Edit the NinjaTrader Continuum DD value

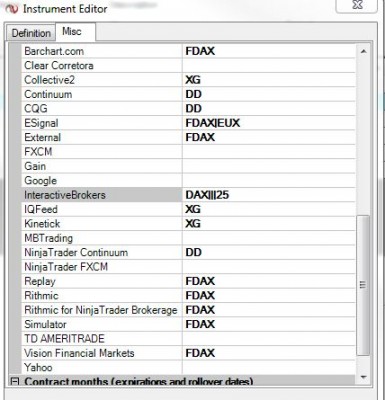coord(269,252)
